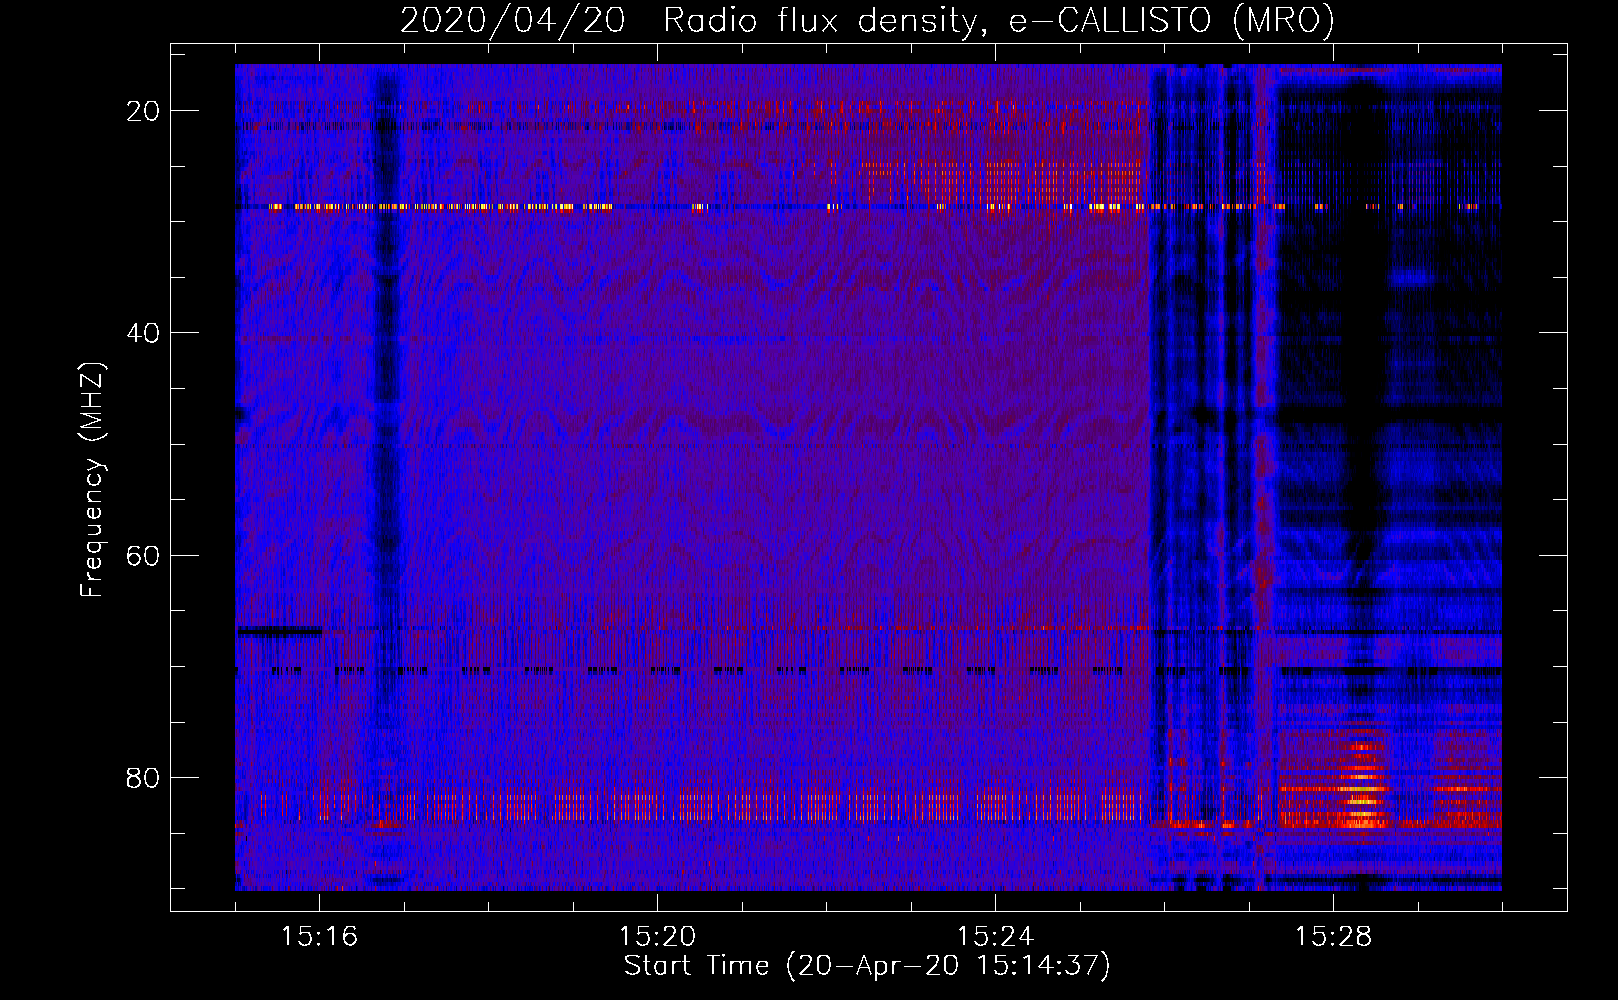Click the 20 MHz frequency tick label
This screenshot has width=1618, height=1000.
(143, 111)
